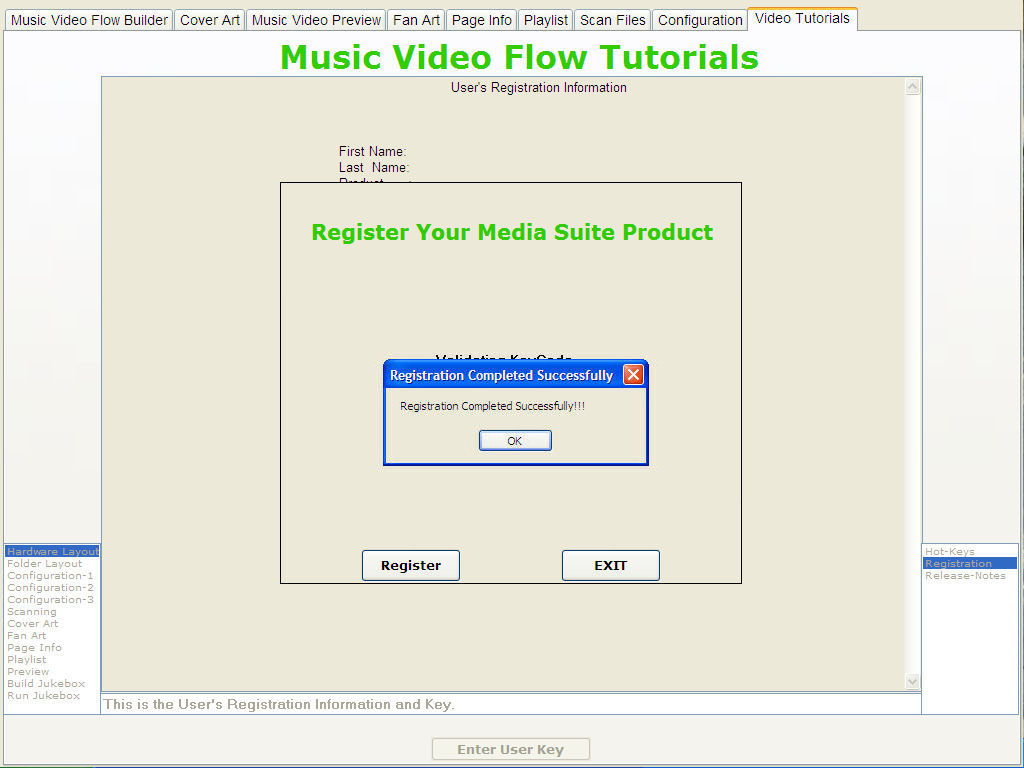The image size is (1024, 768).
Task: Select Page Info in the tutorial list
Action: [52, 648]
